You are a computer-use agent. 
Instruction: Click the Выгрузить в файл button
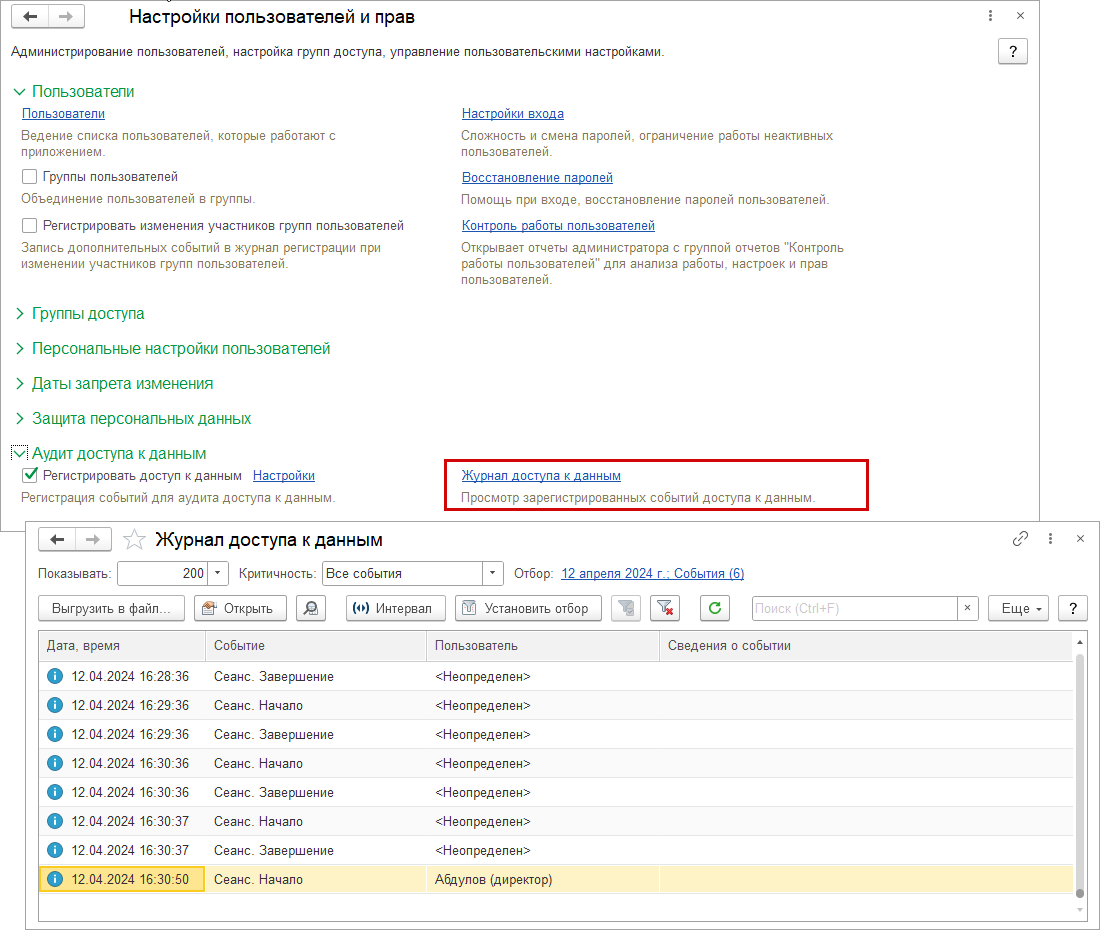pos(111,608)
